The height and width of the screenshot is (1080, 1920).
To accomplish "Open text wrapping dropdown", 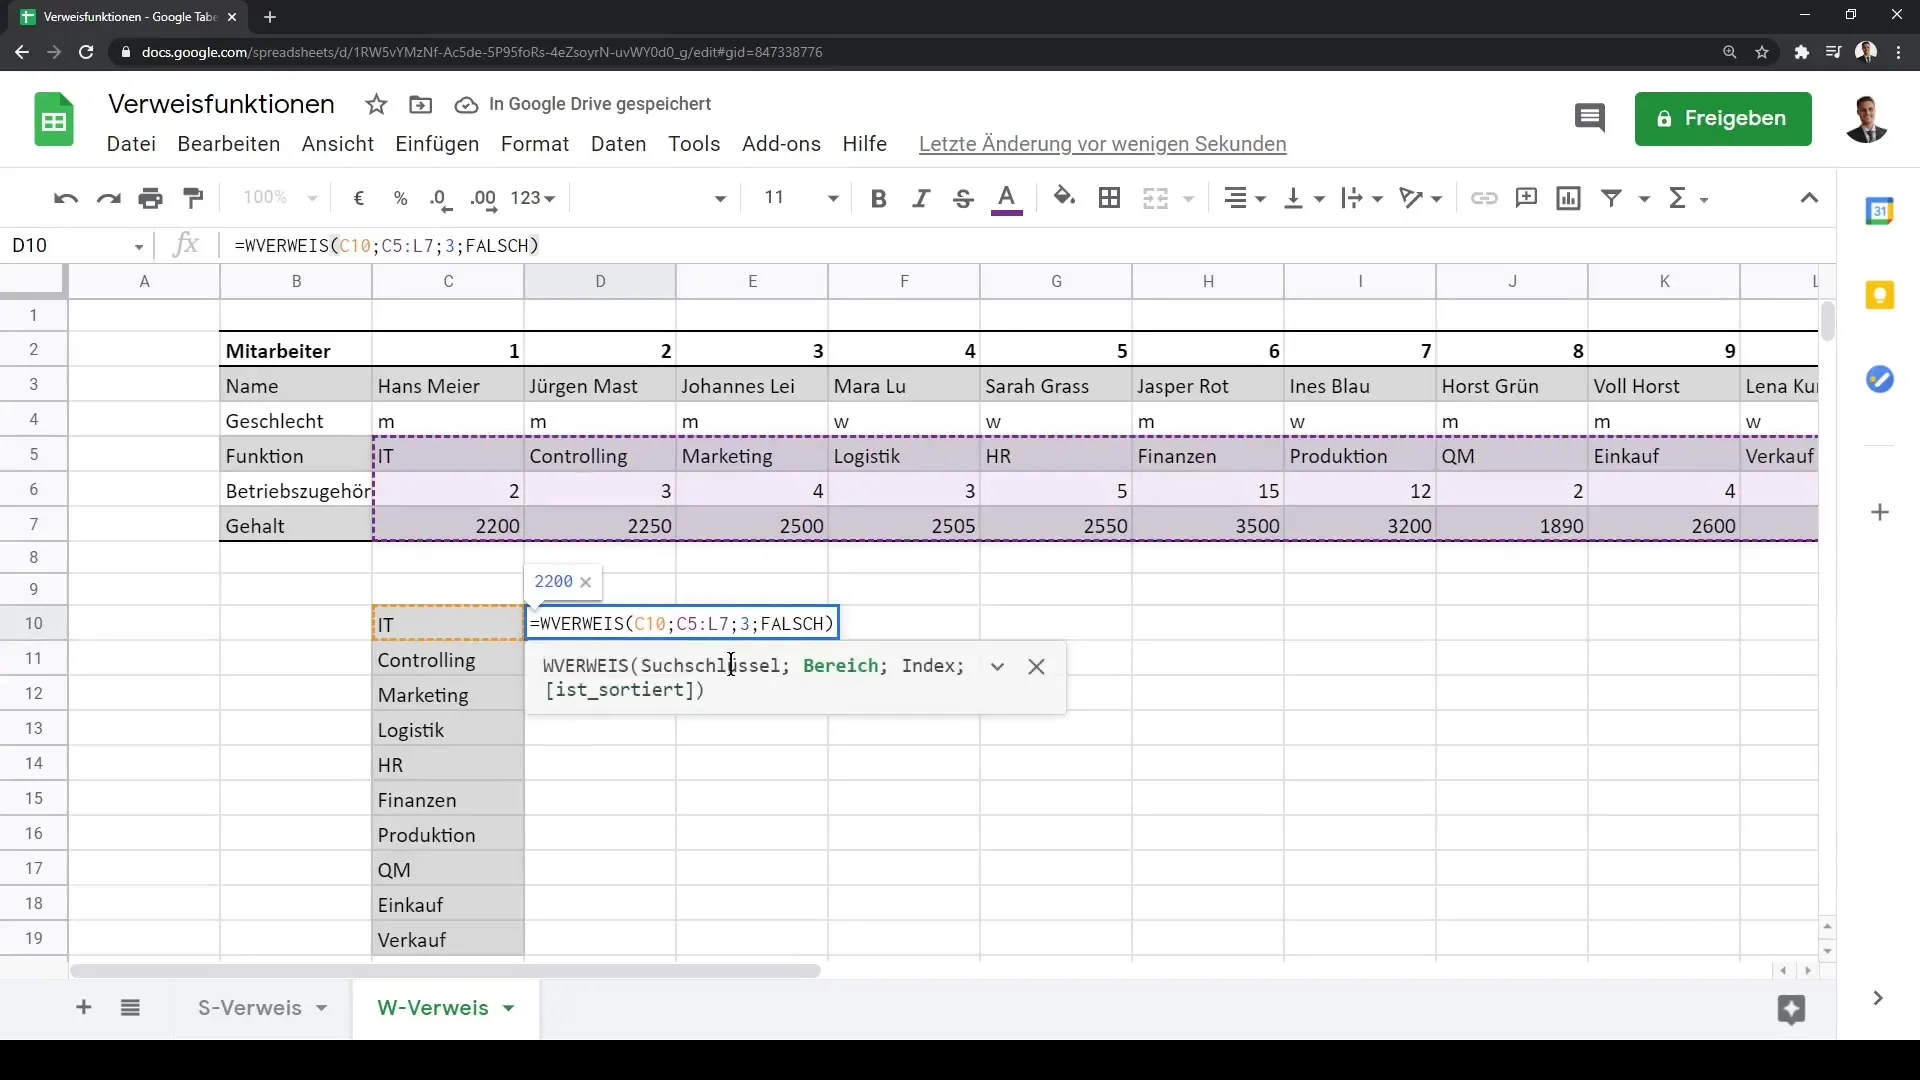I will point(1362,198).
